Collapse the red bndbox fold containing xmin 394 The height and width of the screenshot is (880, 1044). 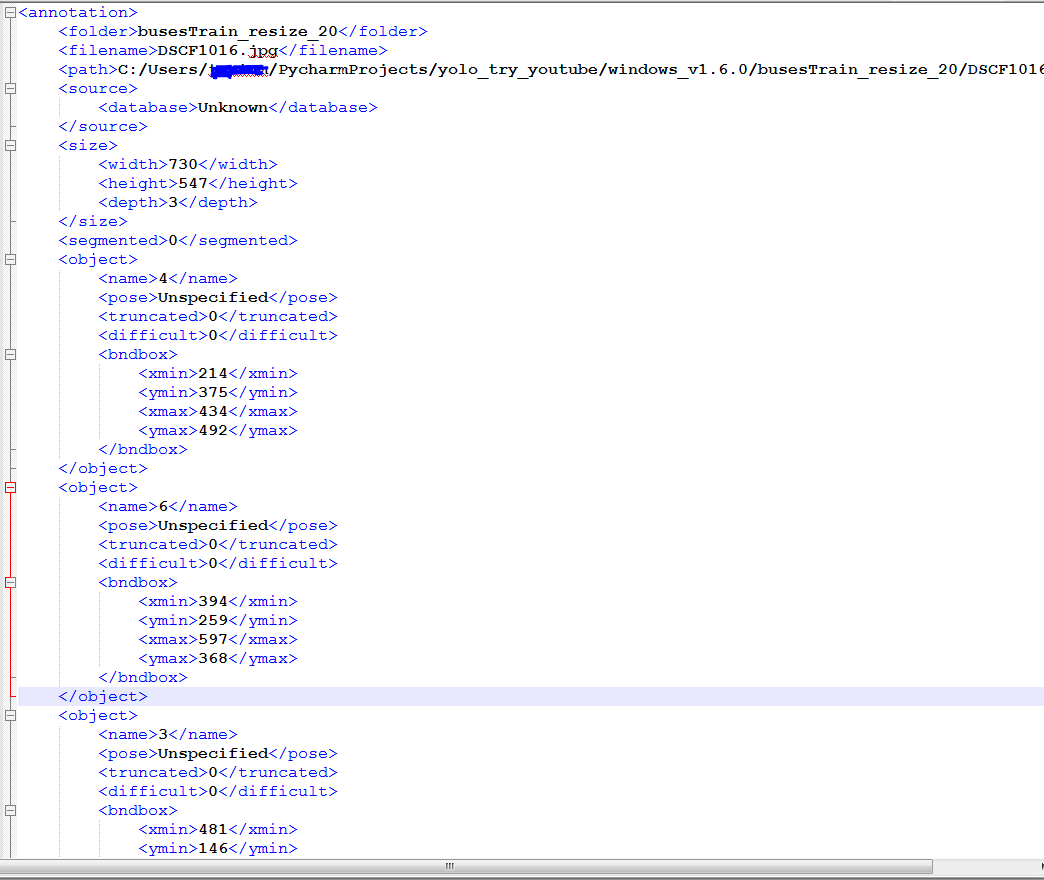[x=11, y=582]
